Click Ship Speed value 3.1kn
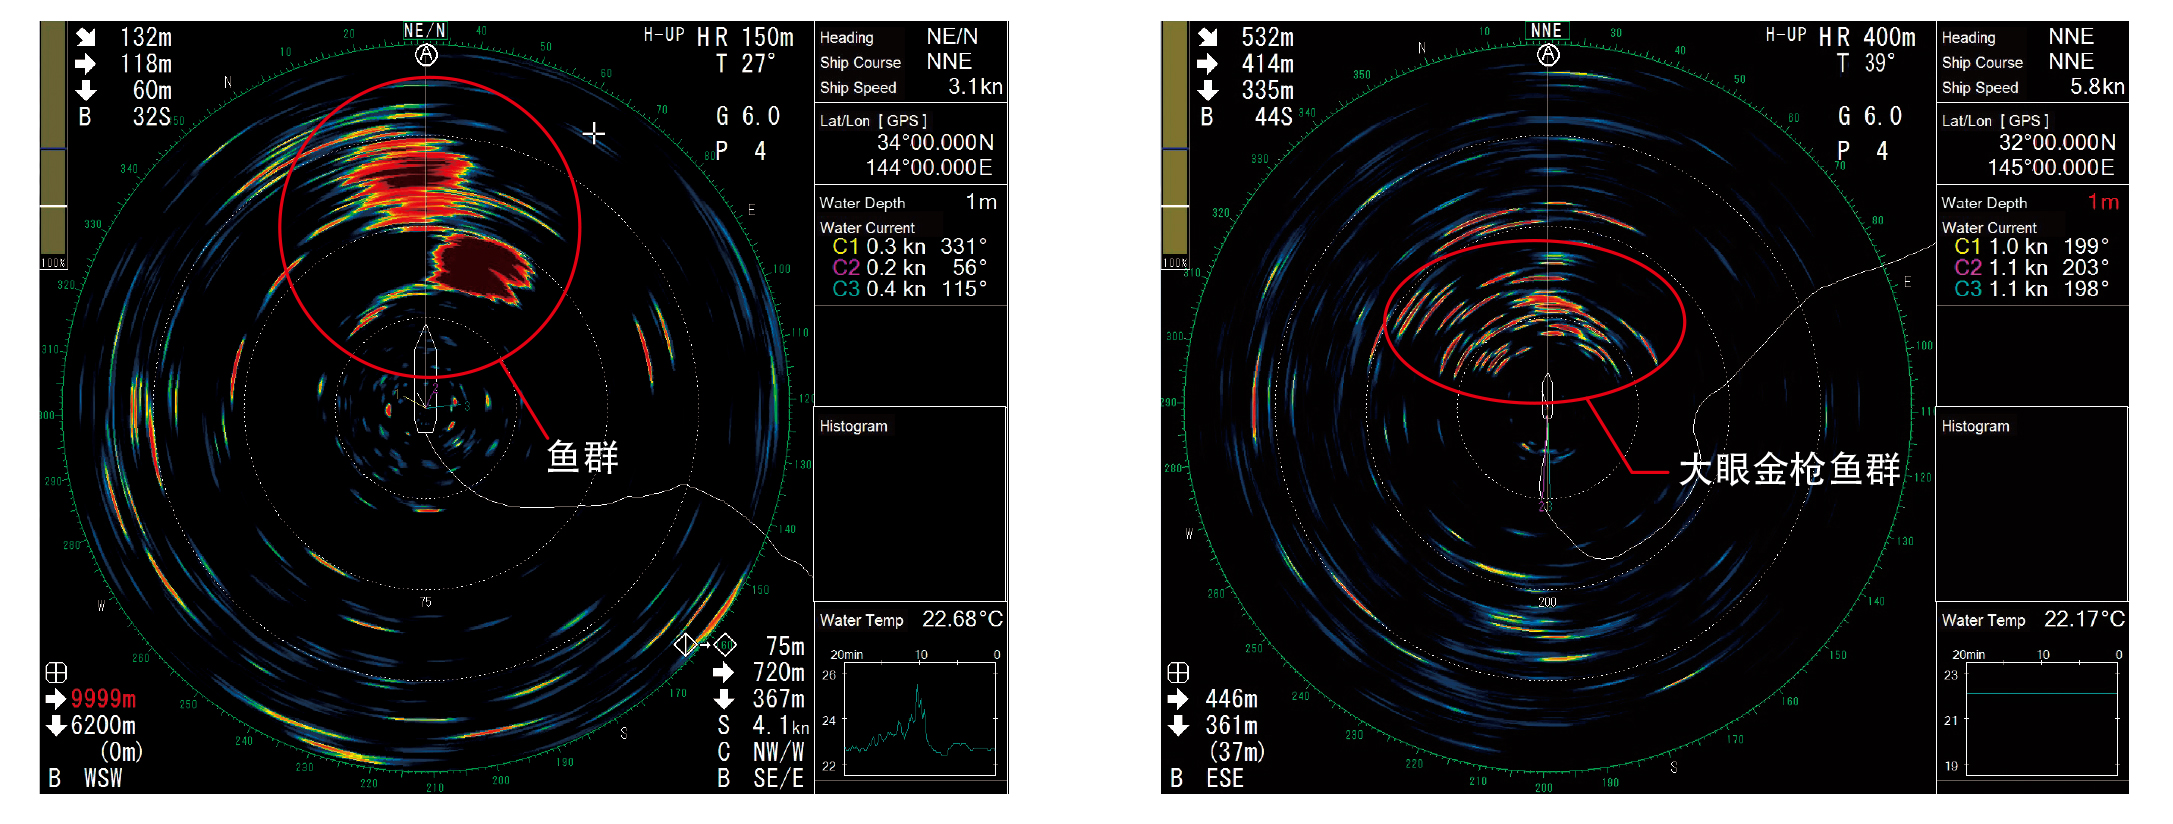 [x=975, y=87]
